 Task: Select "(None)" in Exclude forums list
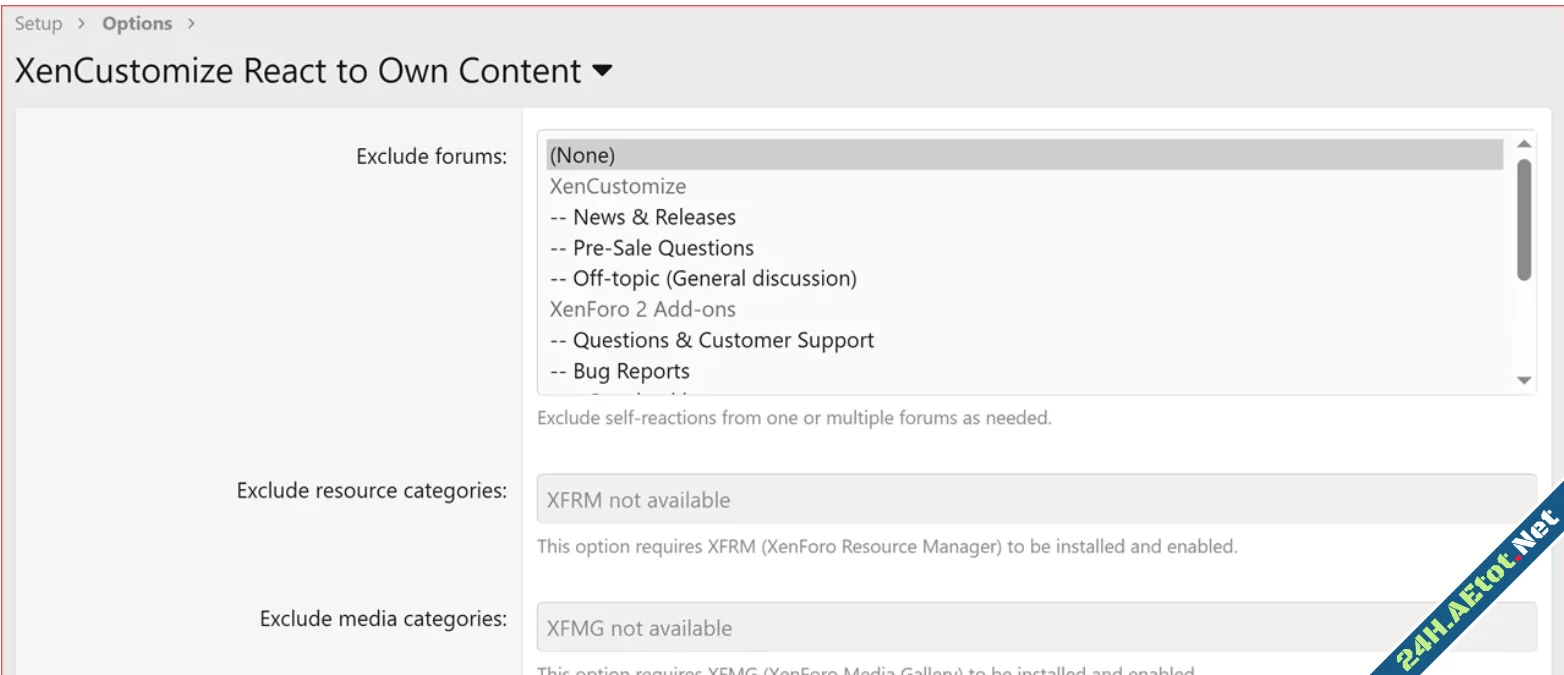click(x=582, y=155)
